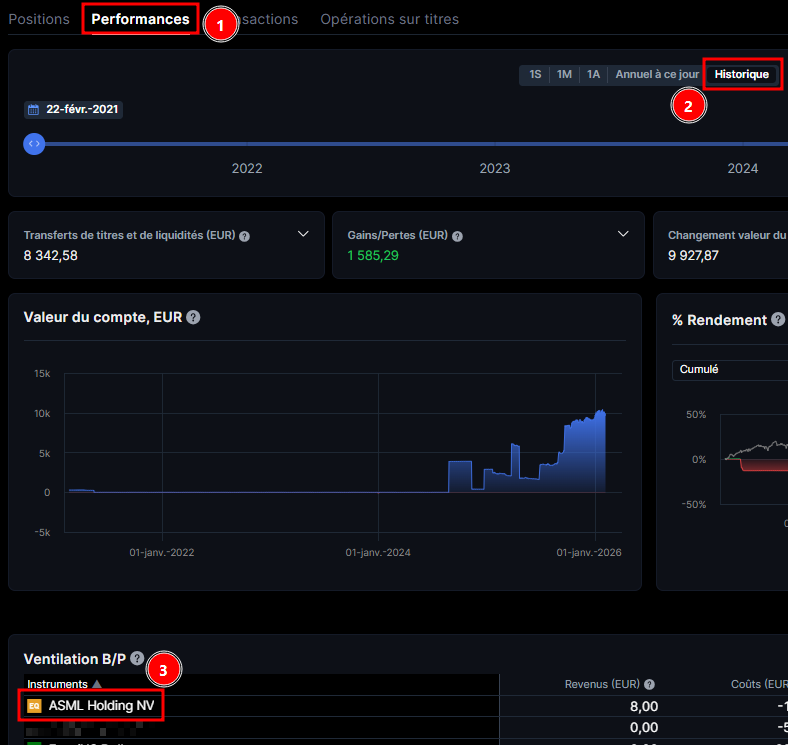
Task: Click help icon beside Gains/Pertes (EUR)
Action: (458, 237)
